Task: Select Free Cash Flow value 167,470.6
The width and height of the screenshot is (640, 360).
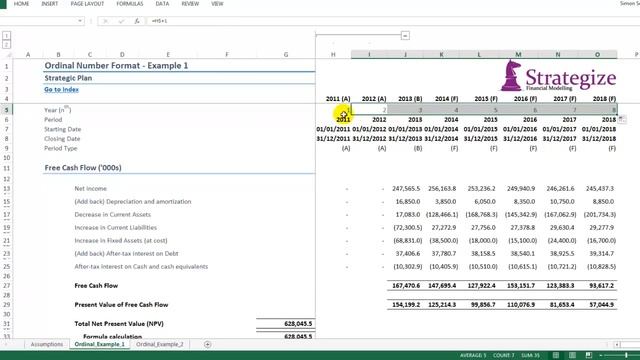Action: coord(405,286)
